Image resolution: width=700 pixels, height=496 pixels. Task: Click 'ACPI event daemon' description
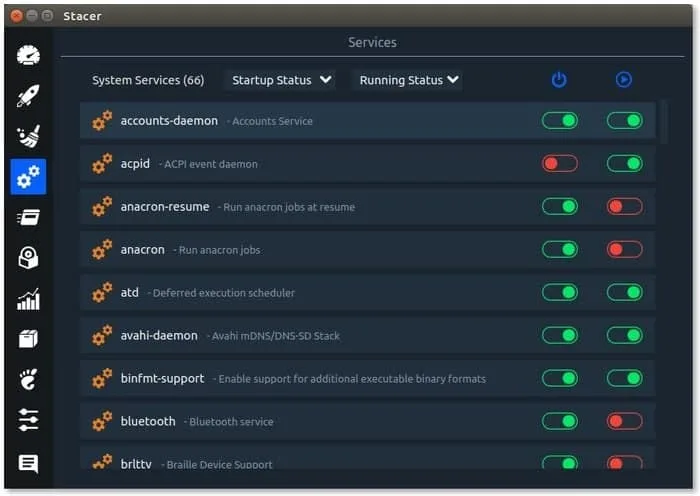click(211, 164)
